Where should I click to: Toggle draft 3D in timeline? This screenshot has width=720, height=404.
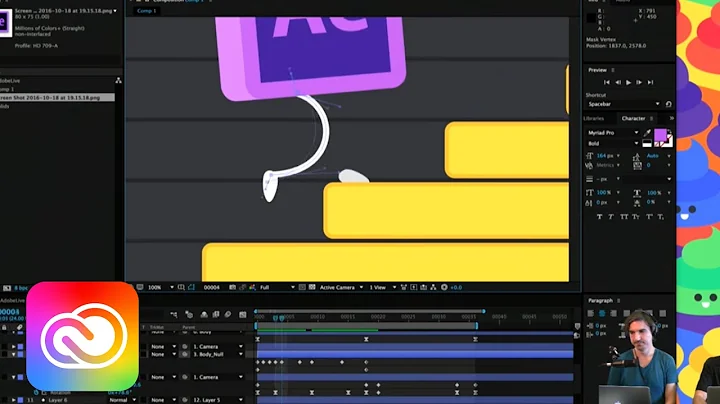click(189, 314)
